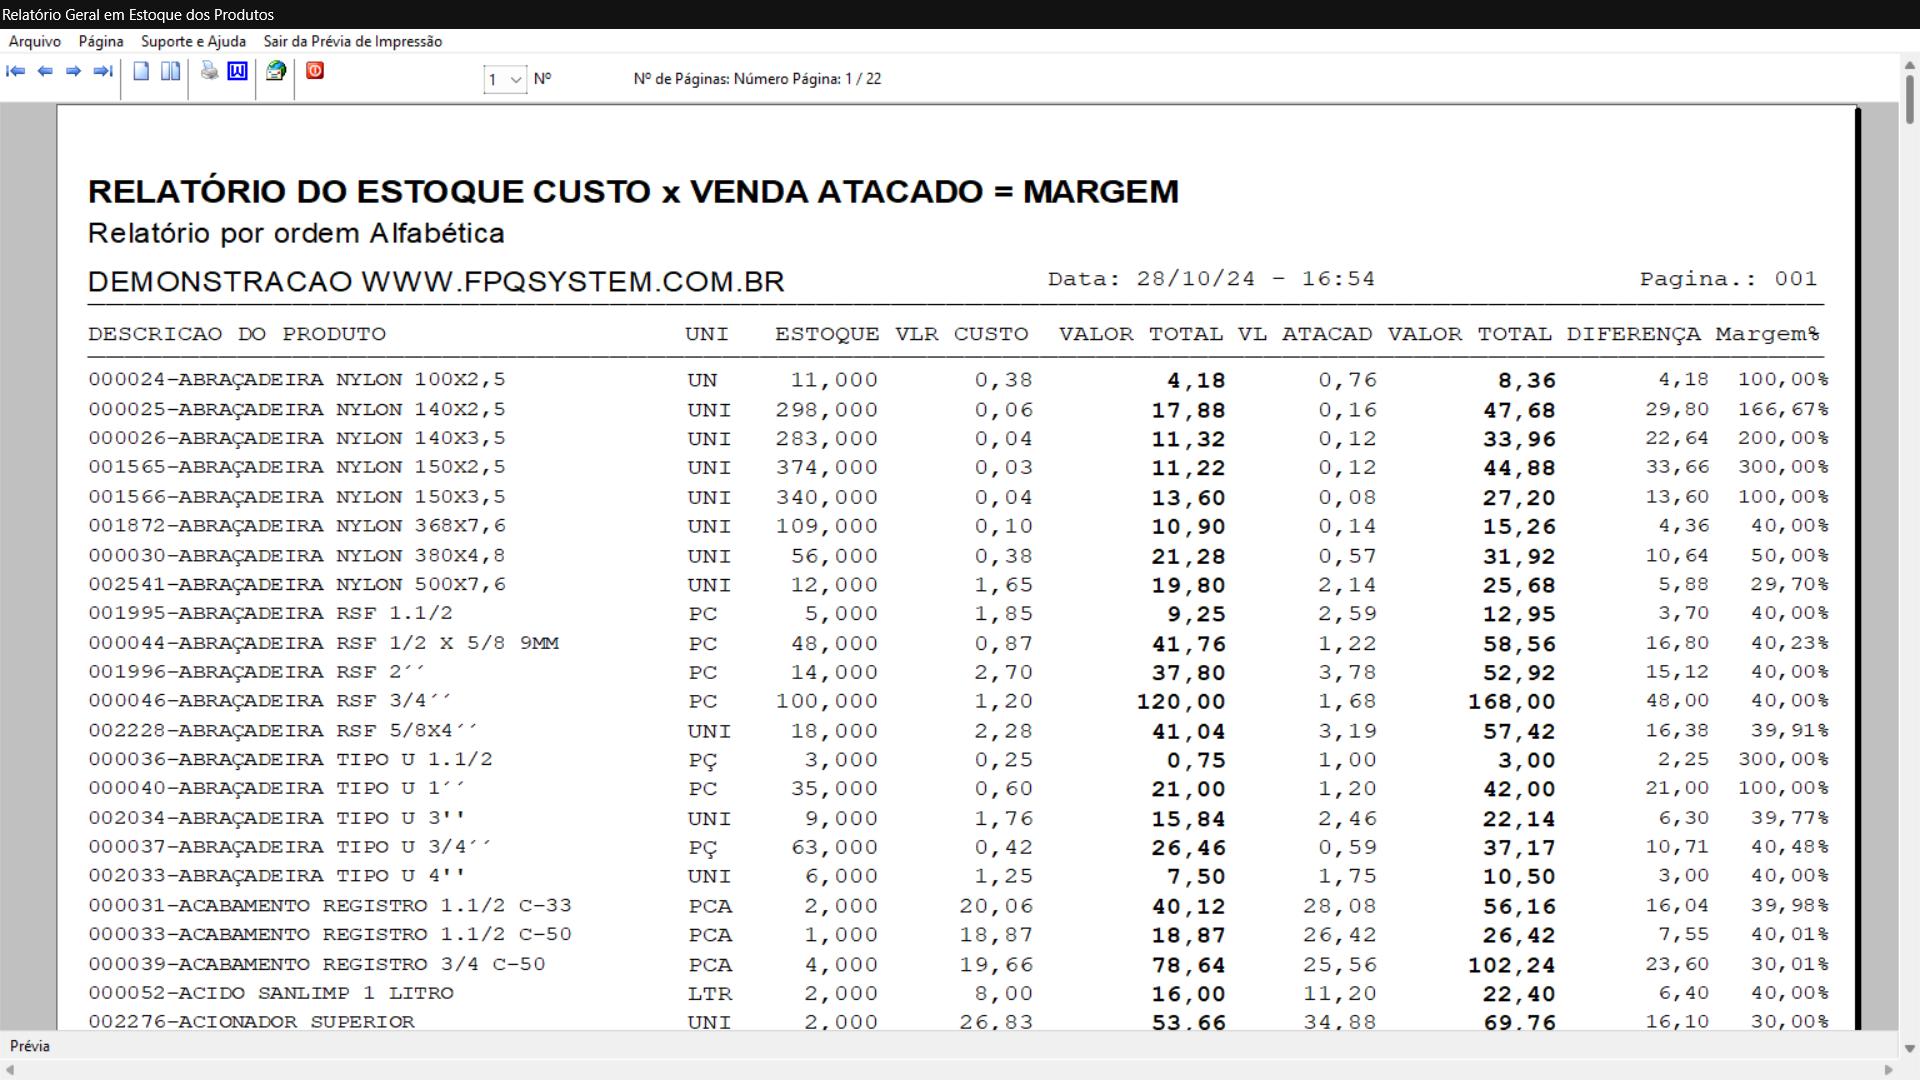Click DESCRICAO DO PRODUTO column header
1920x1080 pixels.
237,334
